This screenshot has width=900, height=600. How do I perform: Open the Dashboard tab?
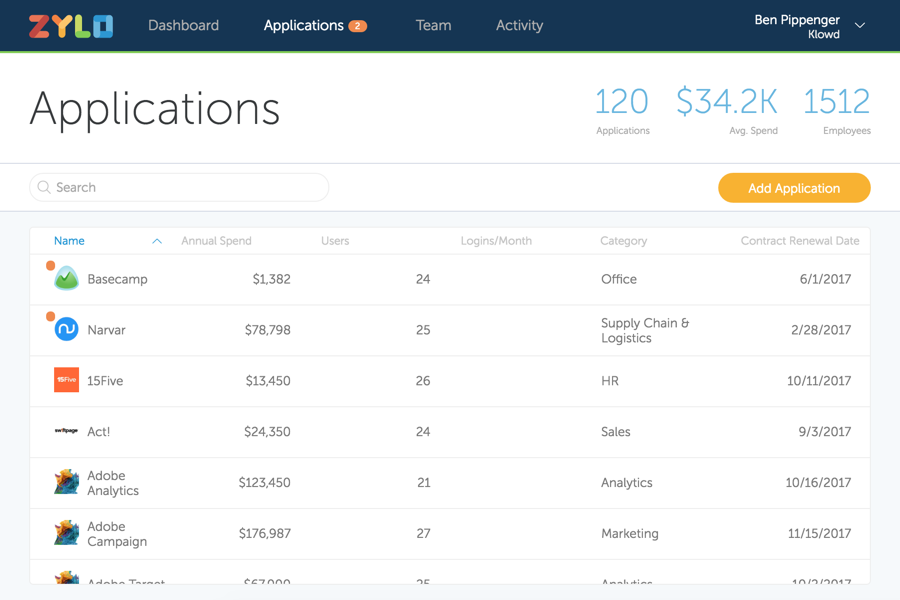point(183,26)
